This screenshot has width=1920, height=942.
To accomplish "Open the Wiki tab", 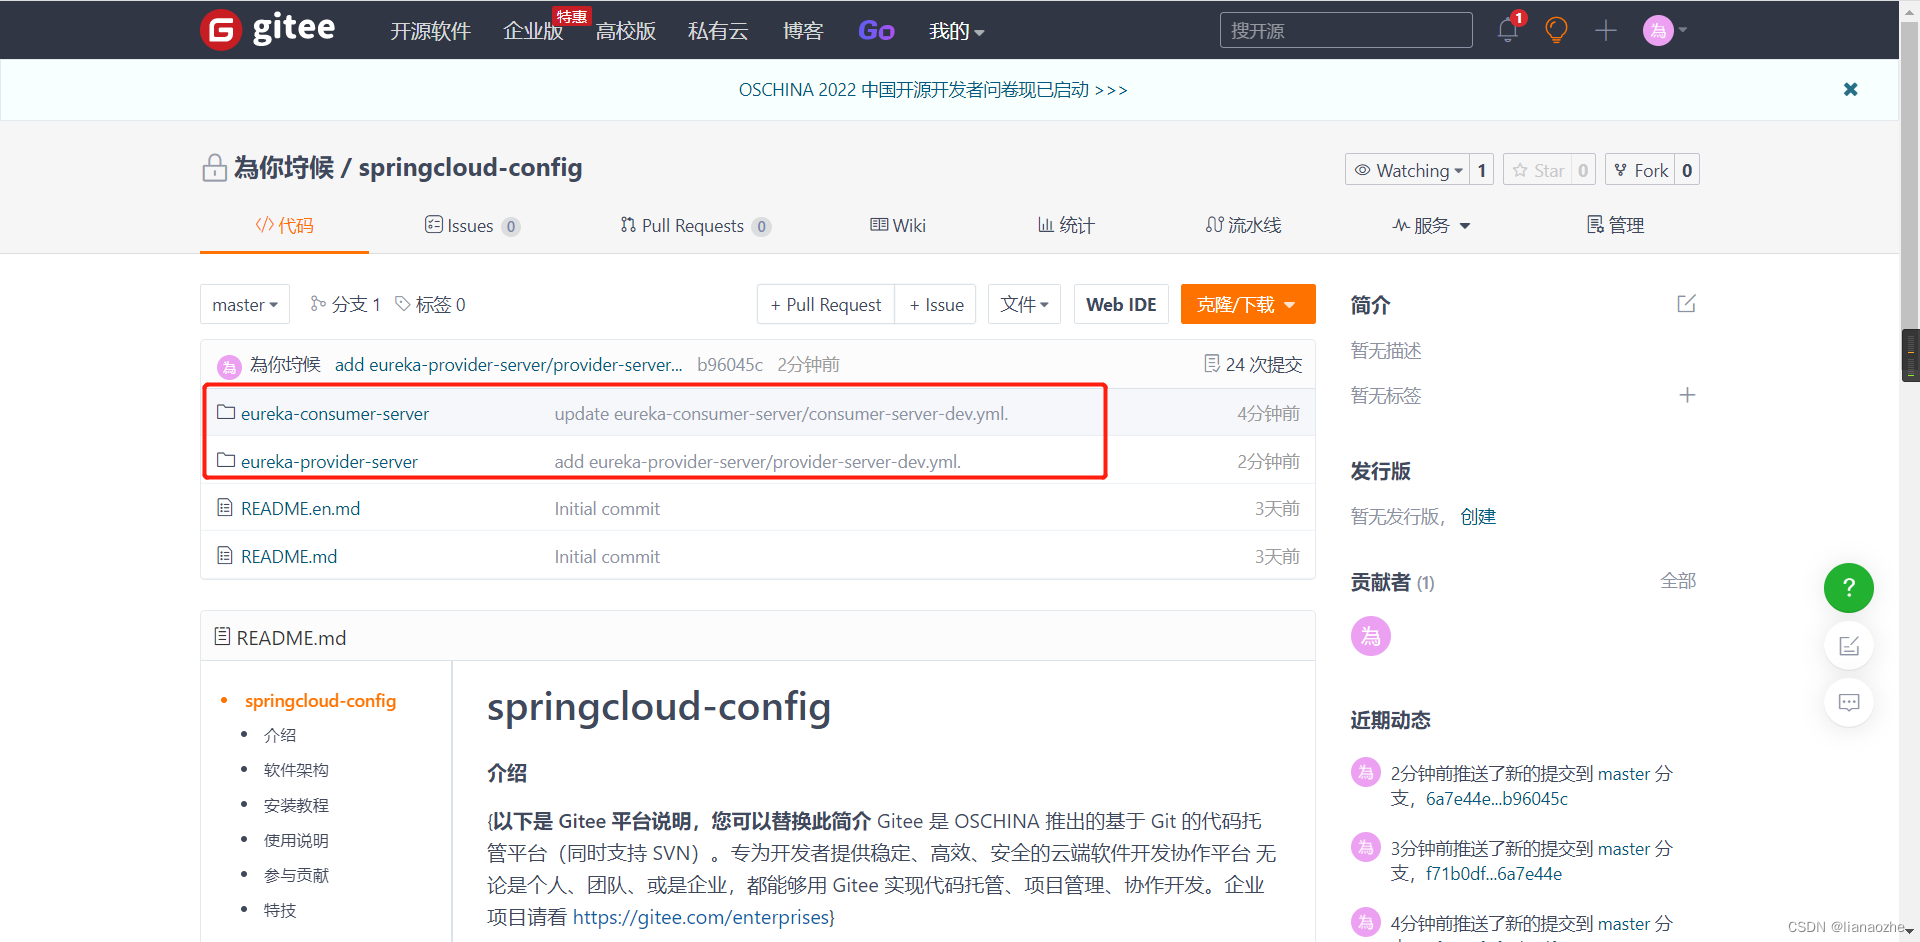I will click(898, 225).
